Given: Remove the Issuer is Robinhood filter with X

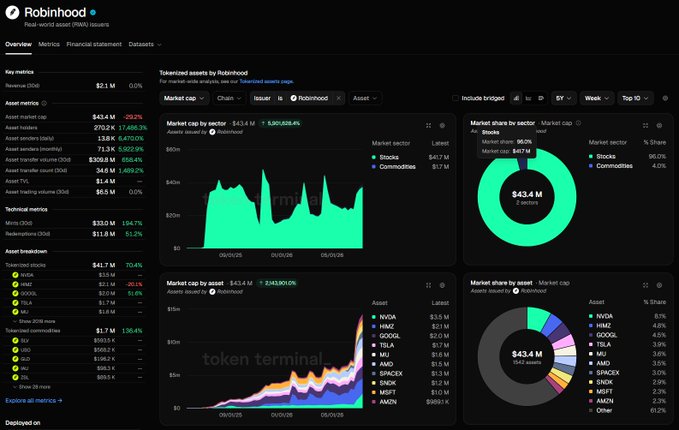Looking at the screenshot, I should [x=339, y=98].
